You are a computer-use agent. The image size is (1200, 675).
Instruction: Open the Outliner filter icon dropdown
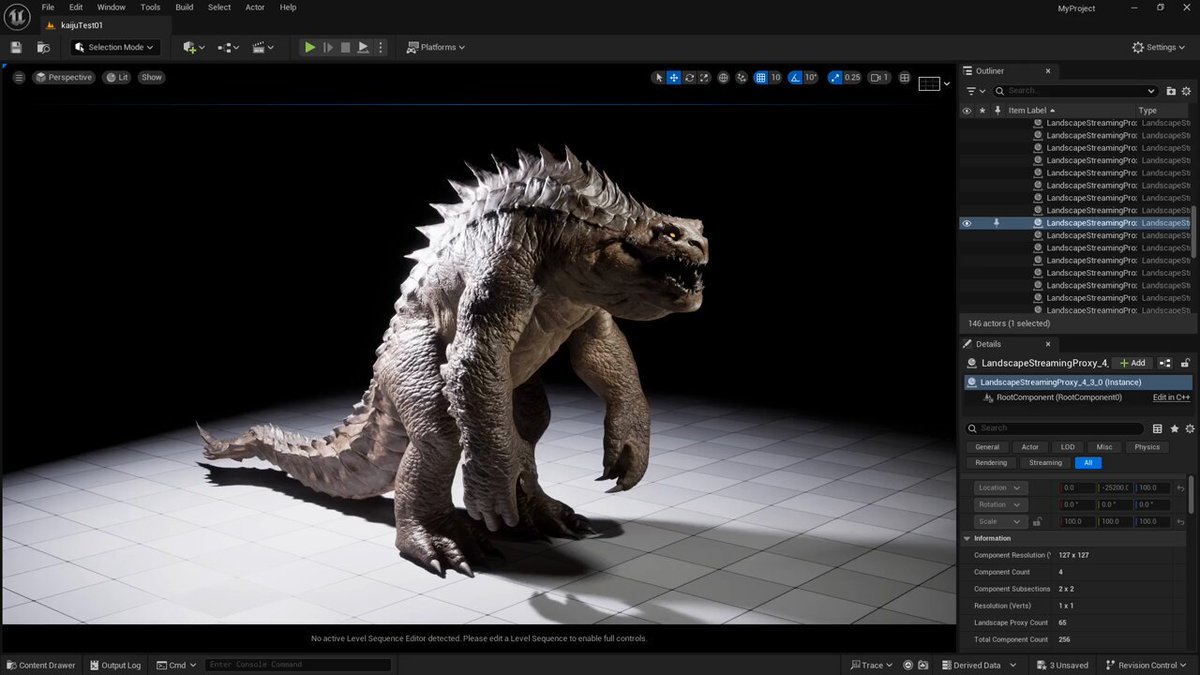coord(975,91)
